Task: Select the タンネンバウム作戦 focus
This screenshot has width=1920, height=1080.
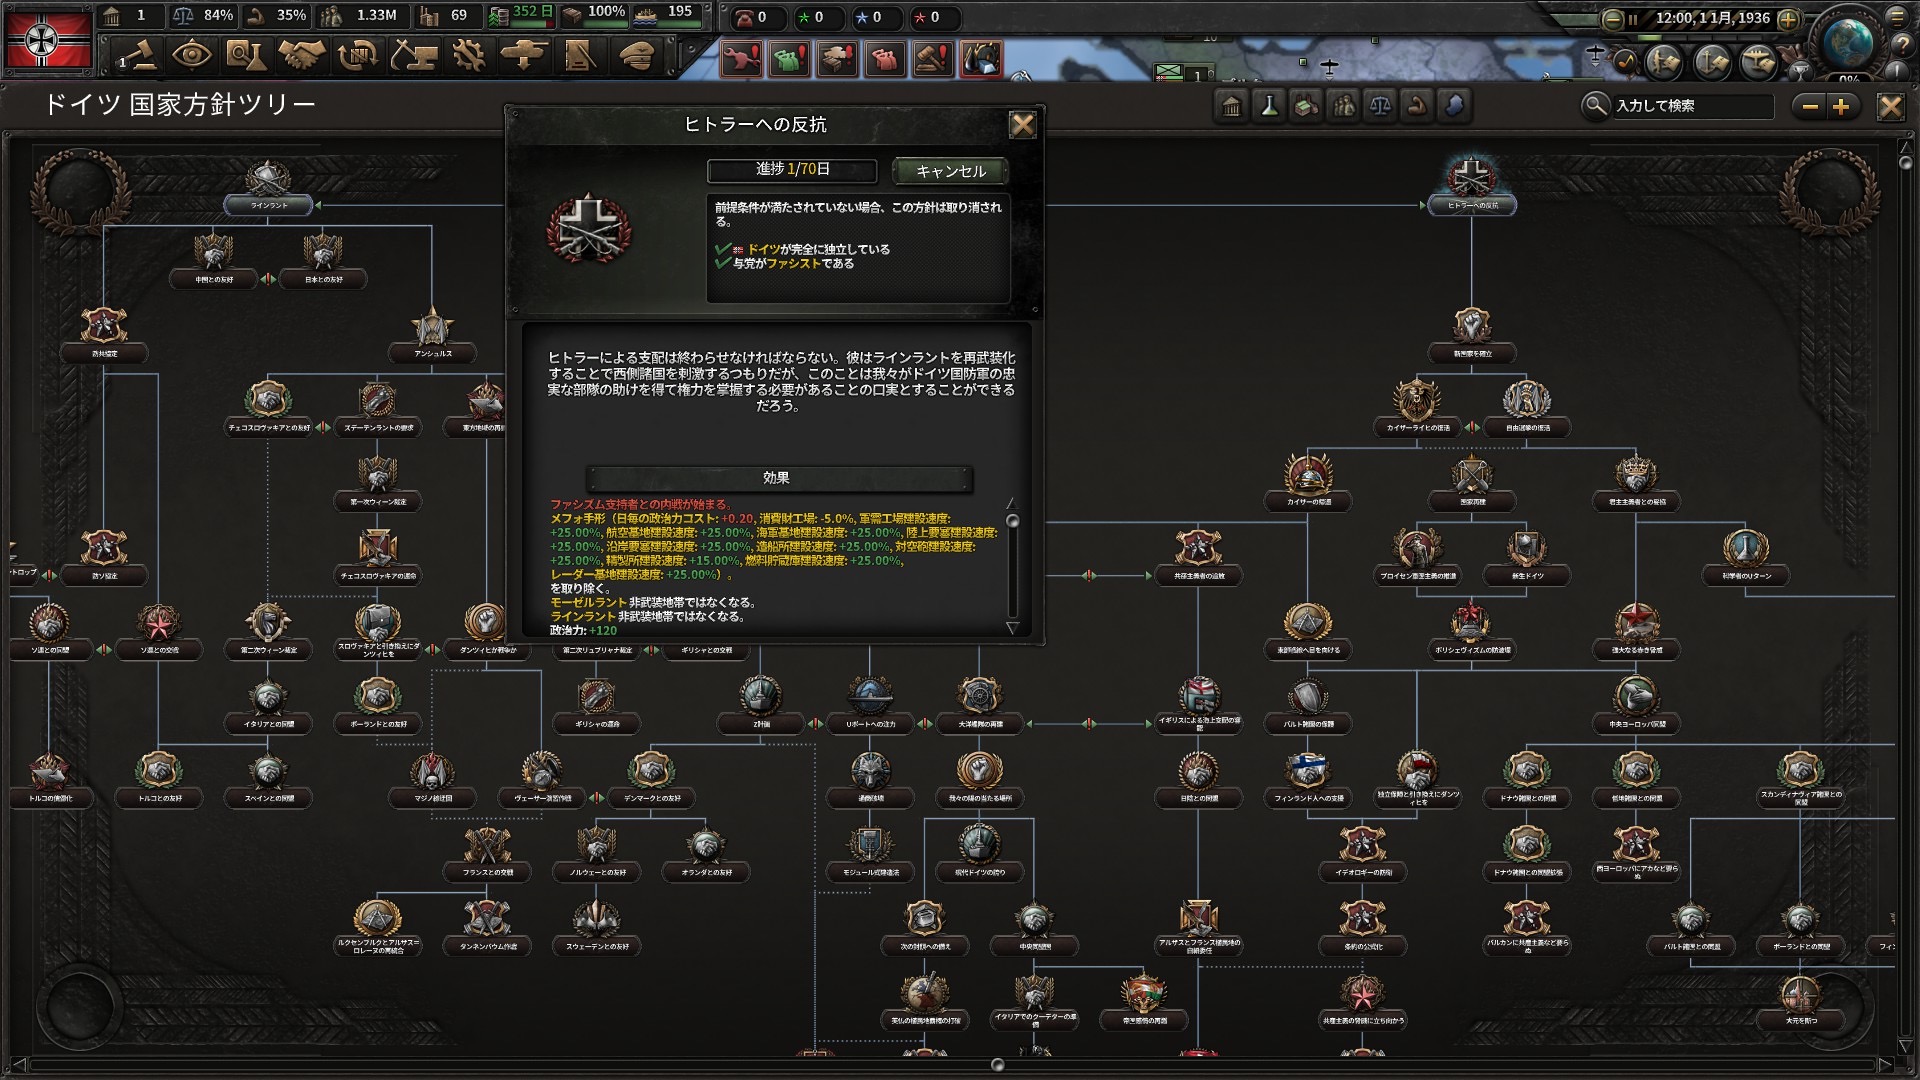Action: (487, 927)
